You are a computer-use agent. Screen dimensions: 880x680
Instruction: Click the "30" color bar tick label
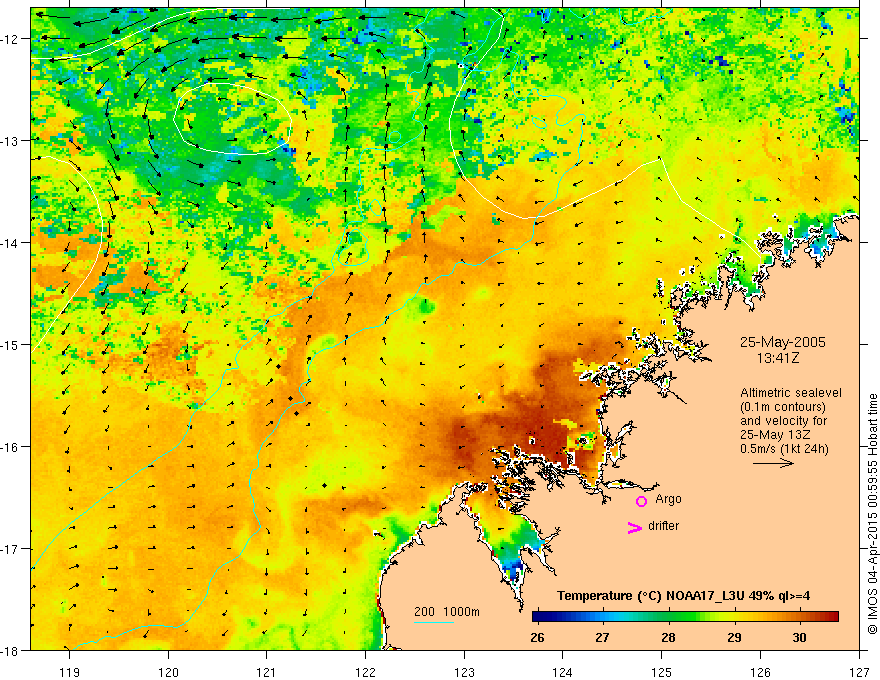point(799,637)
